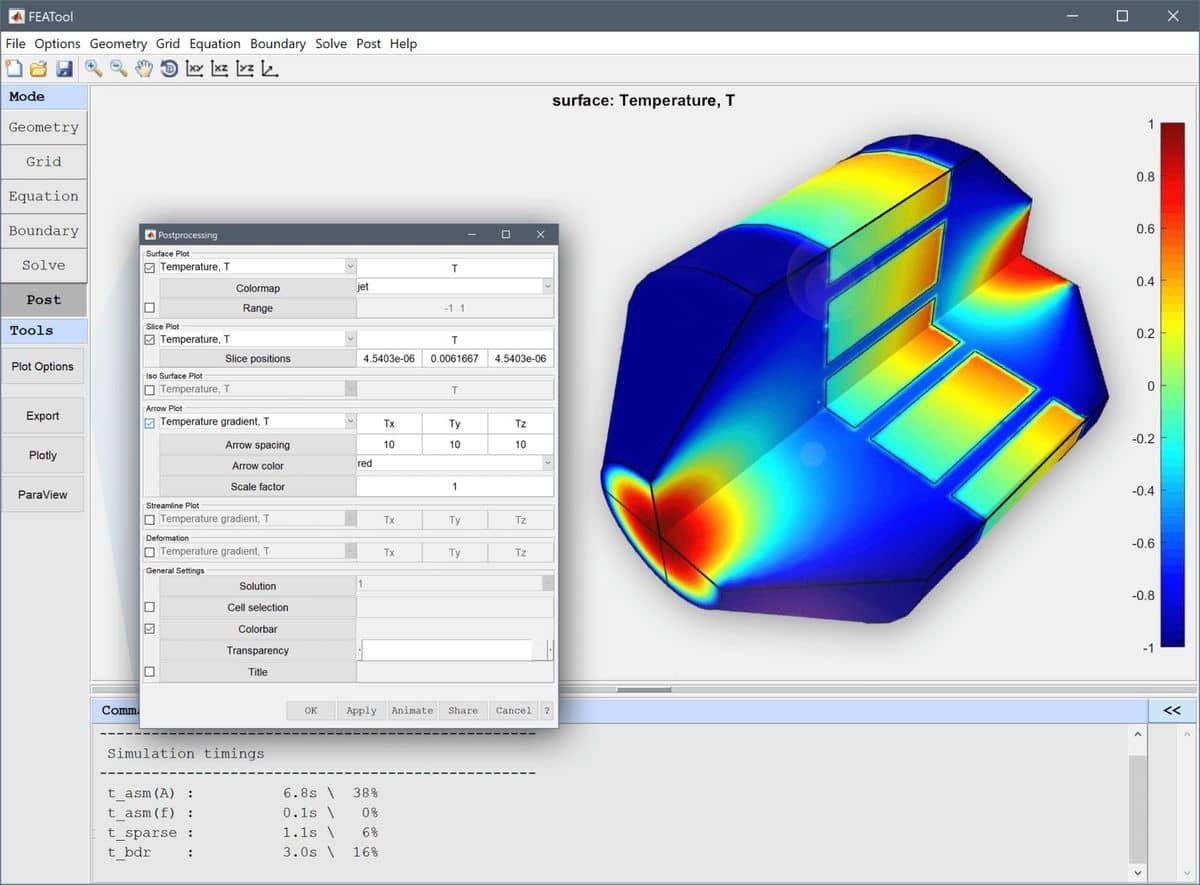Click the Scale factor input field
Viewport: 1200px width, 885px height.
[455, 487]
